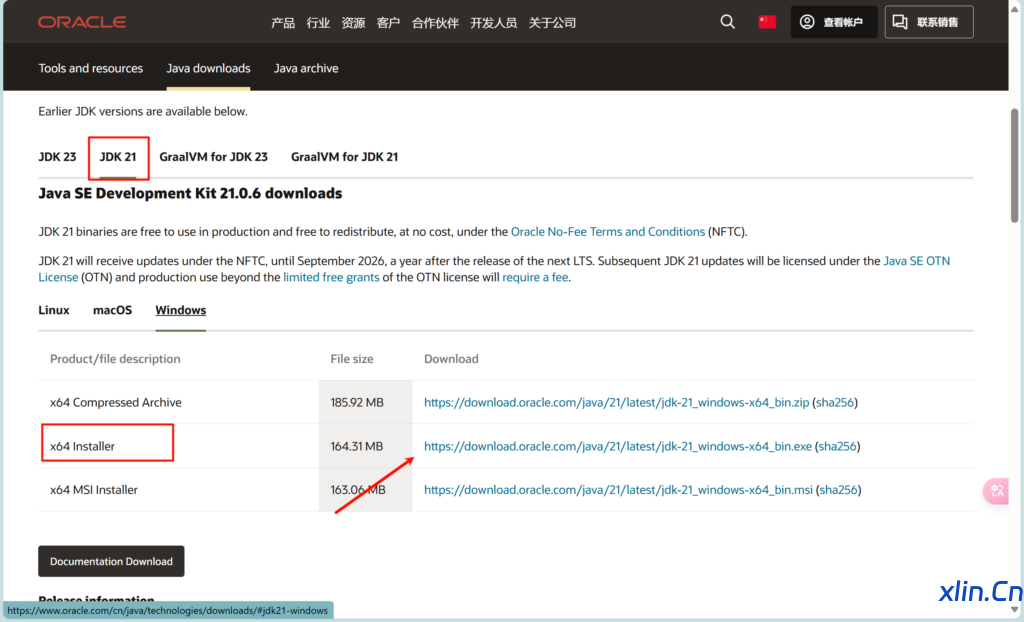Select the Linux platform tab
The height and width of the screenshot is (622, 1024).
(54, 310)
